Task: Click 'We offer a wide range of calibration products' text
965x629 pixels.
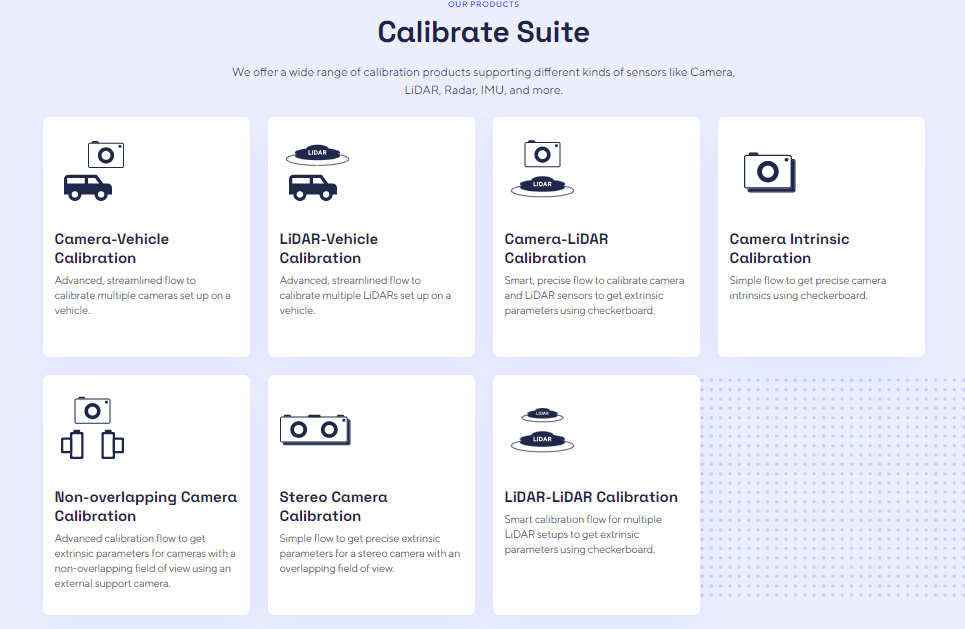Action: [483, 81]
